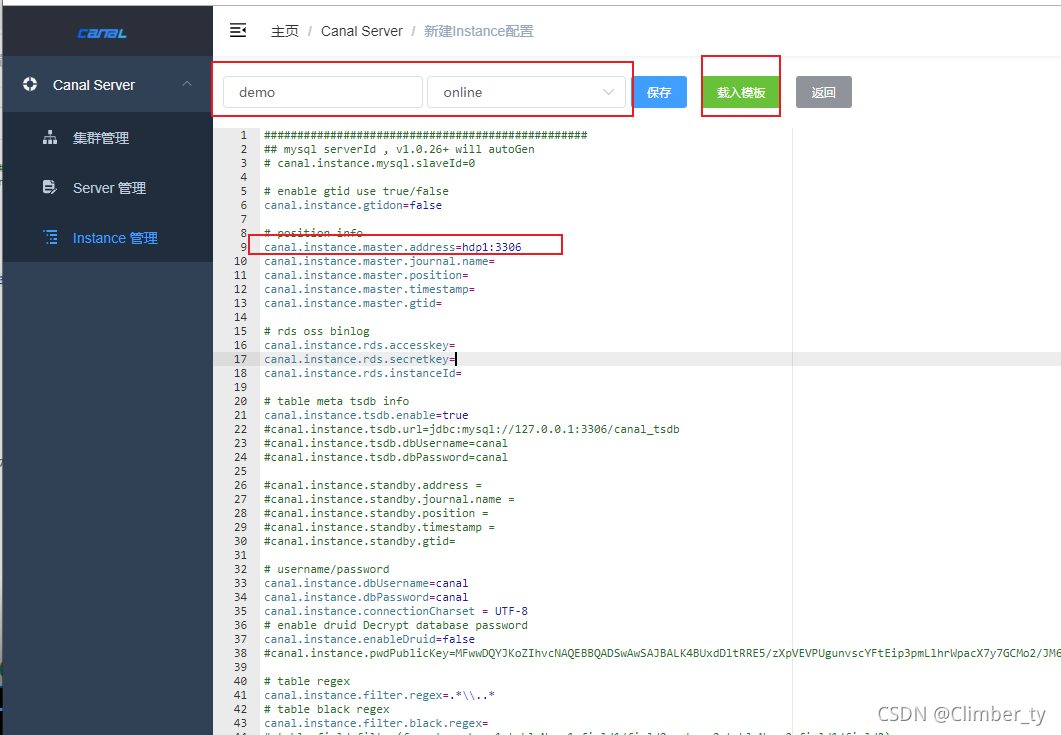Viewport: 1061px width, 735px height.
Task: Click the gray 返回 button
Action: click(823, 92)
